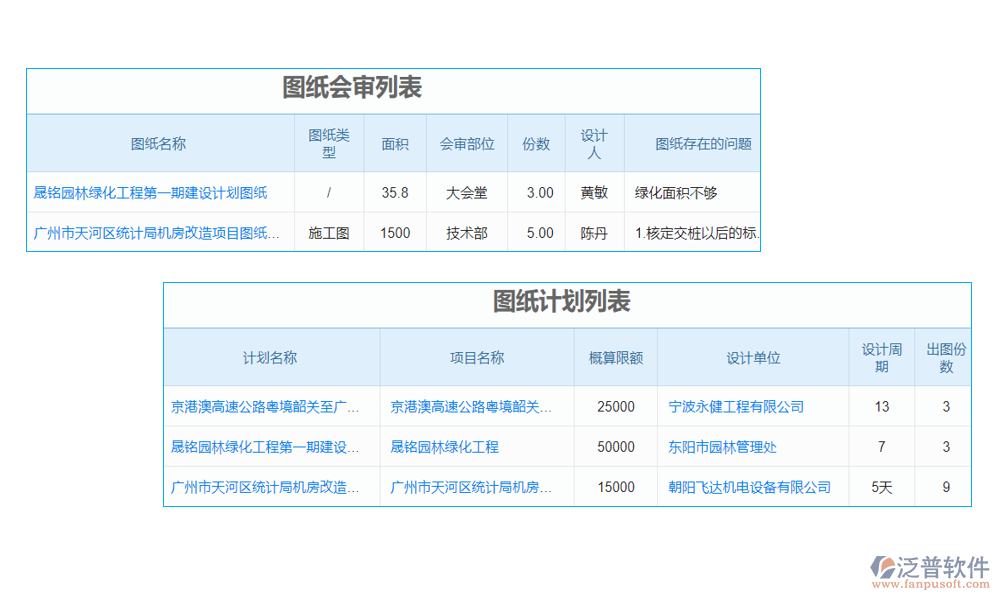Click the 图纸名称 column header
The image size is (1000, 600).
click(158, 143)
